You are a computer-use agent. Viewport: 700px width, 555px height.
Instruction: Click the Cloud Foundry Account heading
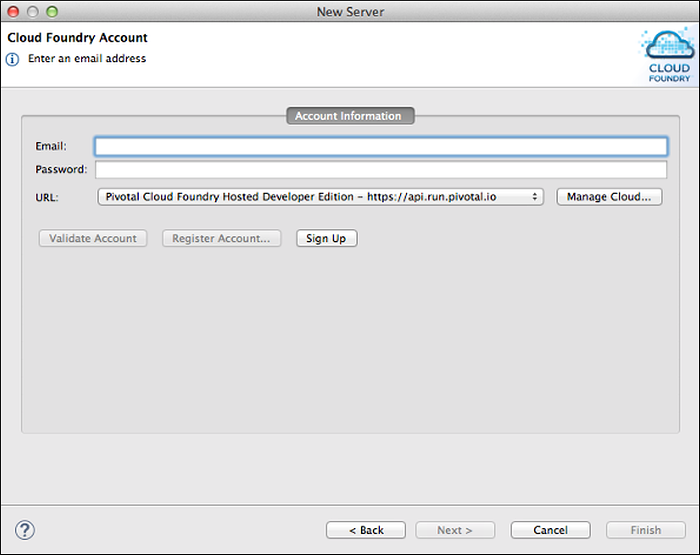pos(77,38)
